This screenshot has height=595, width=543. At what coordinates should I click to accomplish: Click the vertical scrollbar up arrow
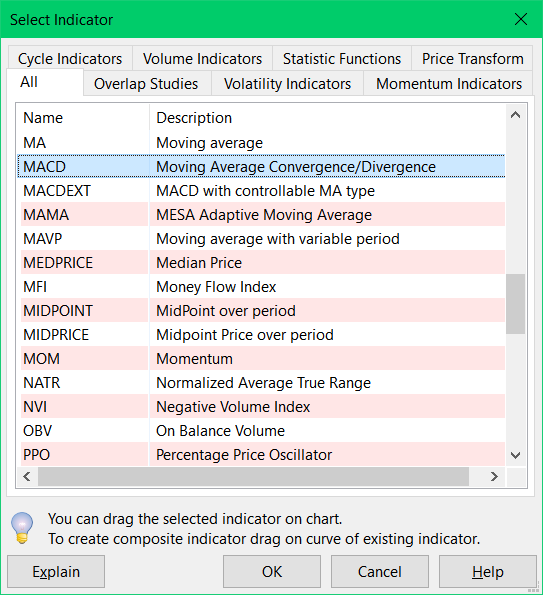(x=515, y=115)
